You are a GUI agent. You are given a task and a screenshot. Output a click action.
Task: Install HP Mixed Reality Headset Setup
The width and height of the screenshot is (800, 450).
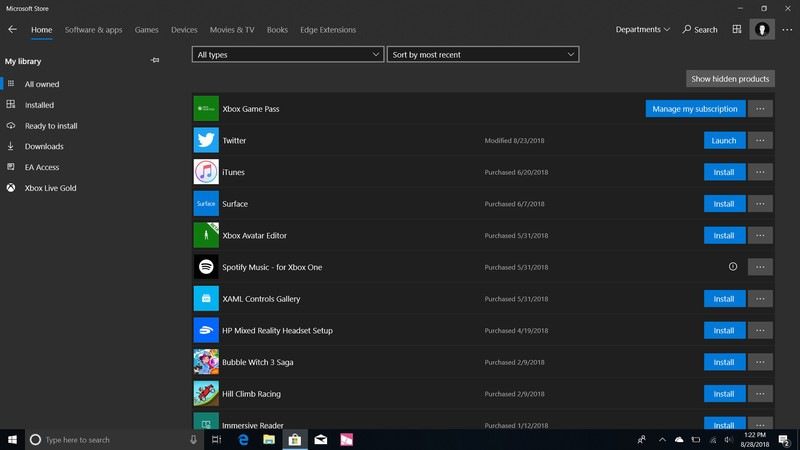pyautogui.click(x=724, y=330)
